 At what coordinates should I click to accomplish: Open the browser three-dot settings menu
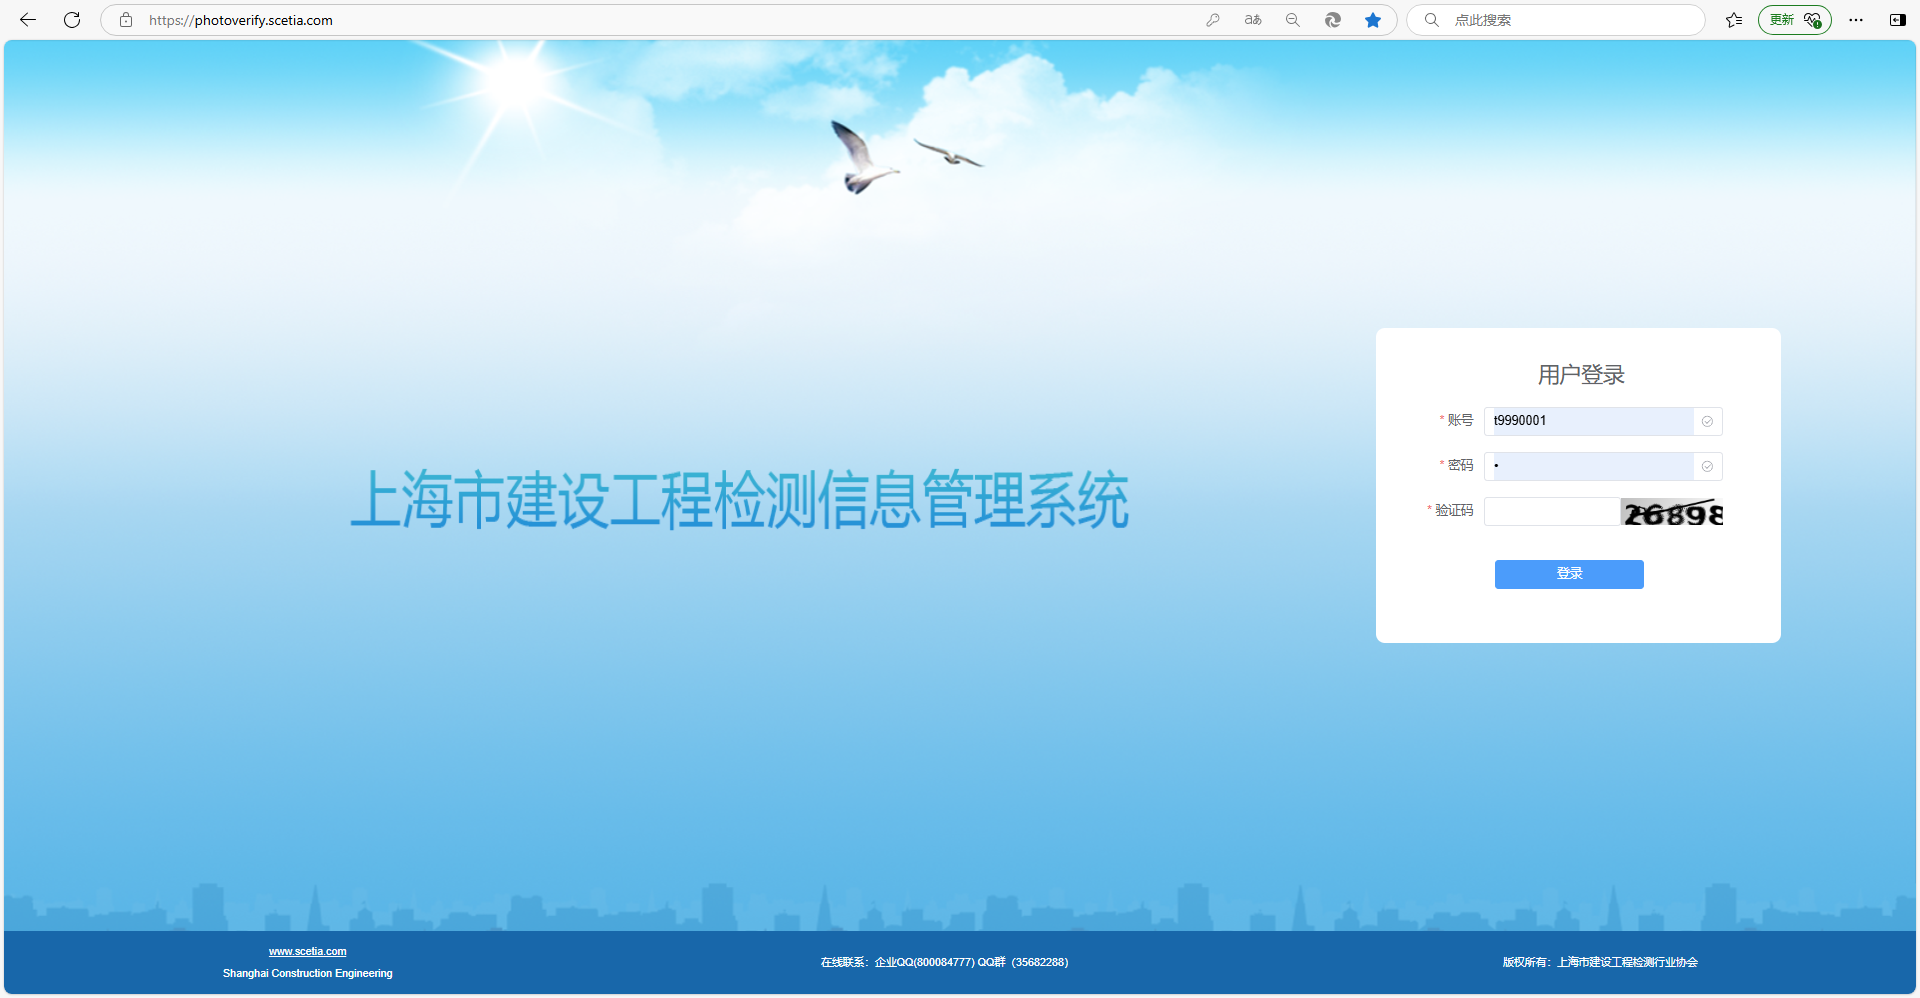click(1856, 20)
